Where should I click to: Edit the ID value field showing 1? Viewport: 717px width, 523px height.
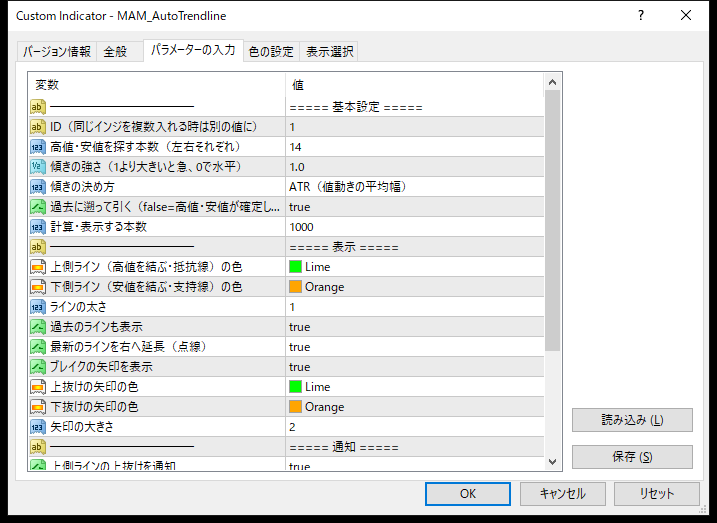(415, 127)
